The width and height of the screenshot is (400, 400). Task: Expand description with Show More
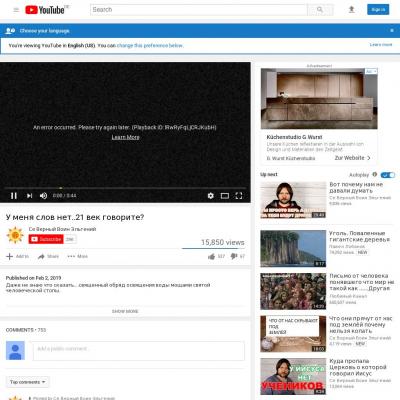(125, 311)
